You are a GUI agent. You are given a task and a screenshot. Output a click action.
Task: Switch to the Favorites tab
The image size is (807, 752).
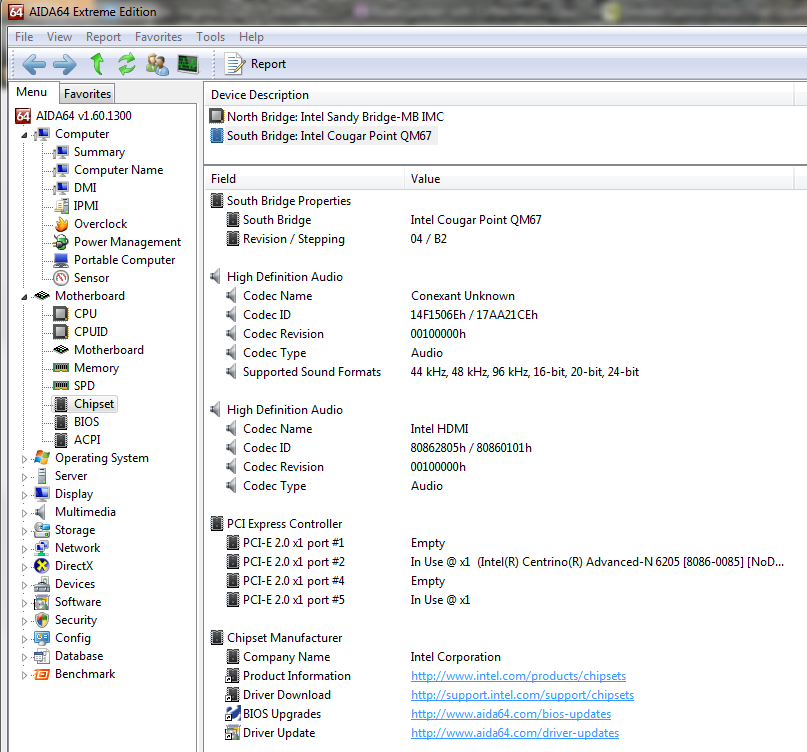click(87, 93)
